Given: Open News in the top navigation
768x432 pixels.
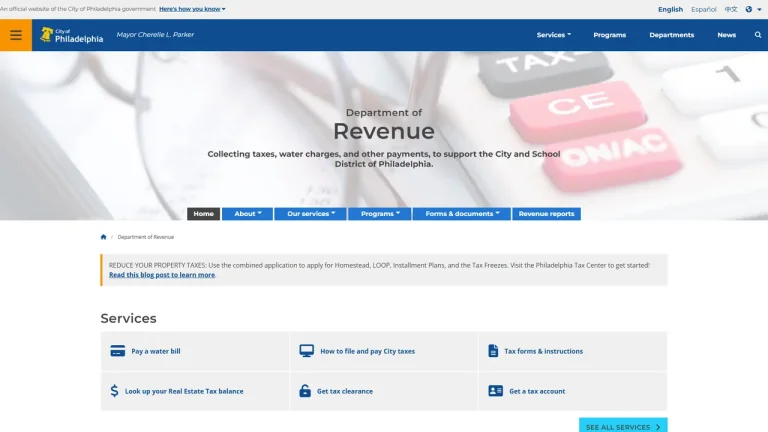Looking at the screenshot, I should [726, 35].
